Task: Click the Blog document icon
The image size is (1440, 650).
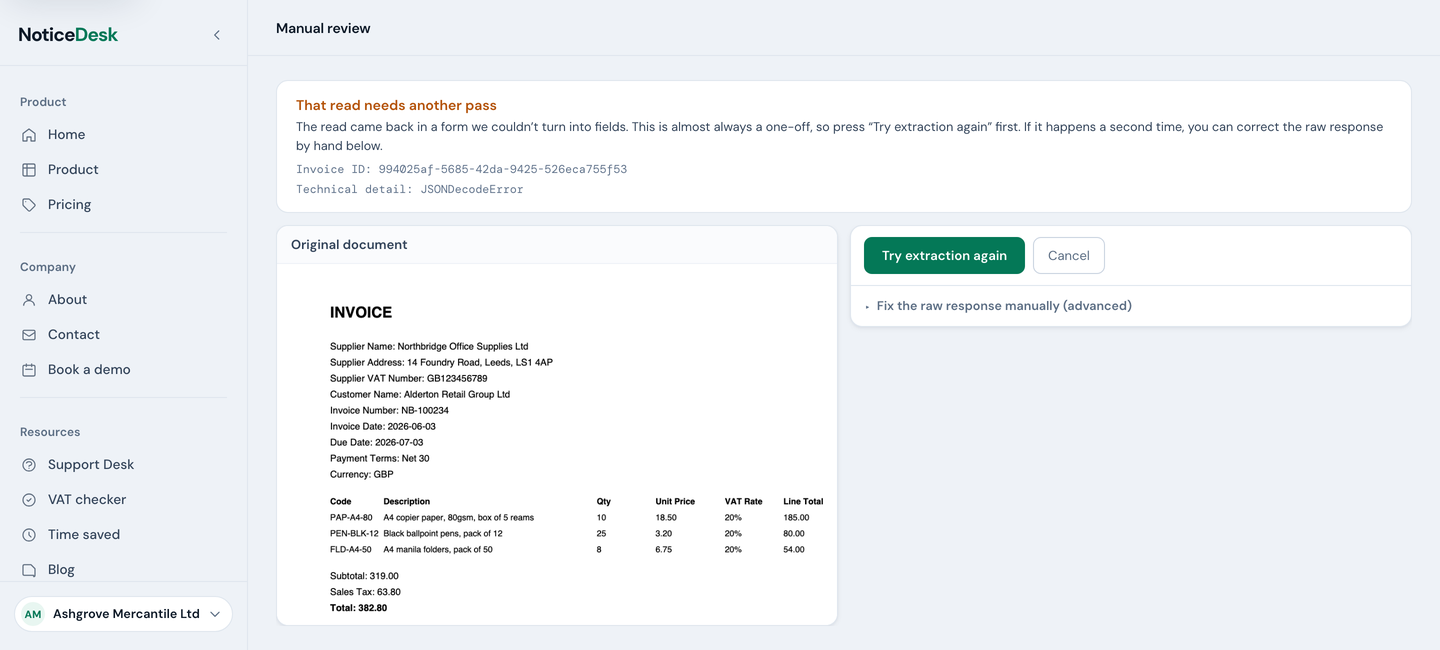Action: 29,570
